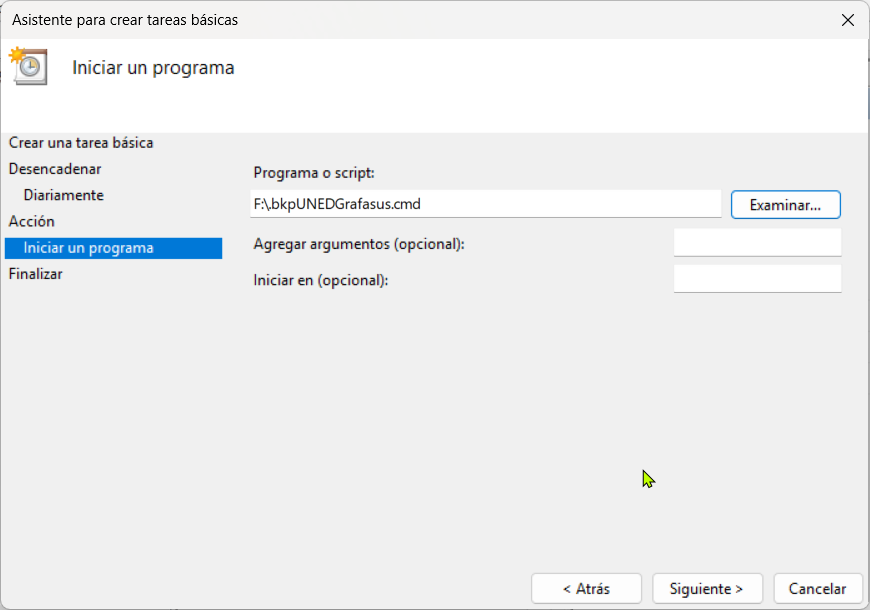The width and height of the screenshot is (870, 610).
Task: Click inside the optional arguments text box
Action: pyautogui.click(x=757, y=243)
